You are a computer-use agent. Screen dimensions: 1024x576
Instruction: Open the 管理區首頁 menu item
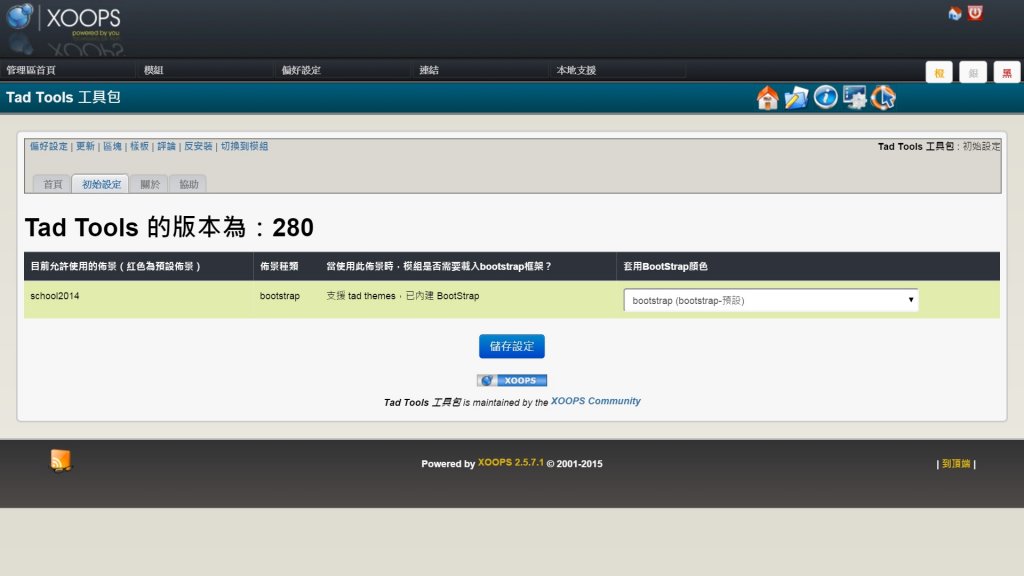[x=31, y=70]
